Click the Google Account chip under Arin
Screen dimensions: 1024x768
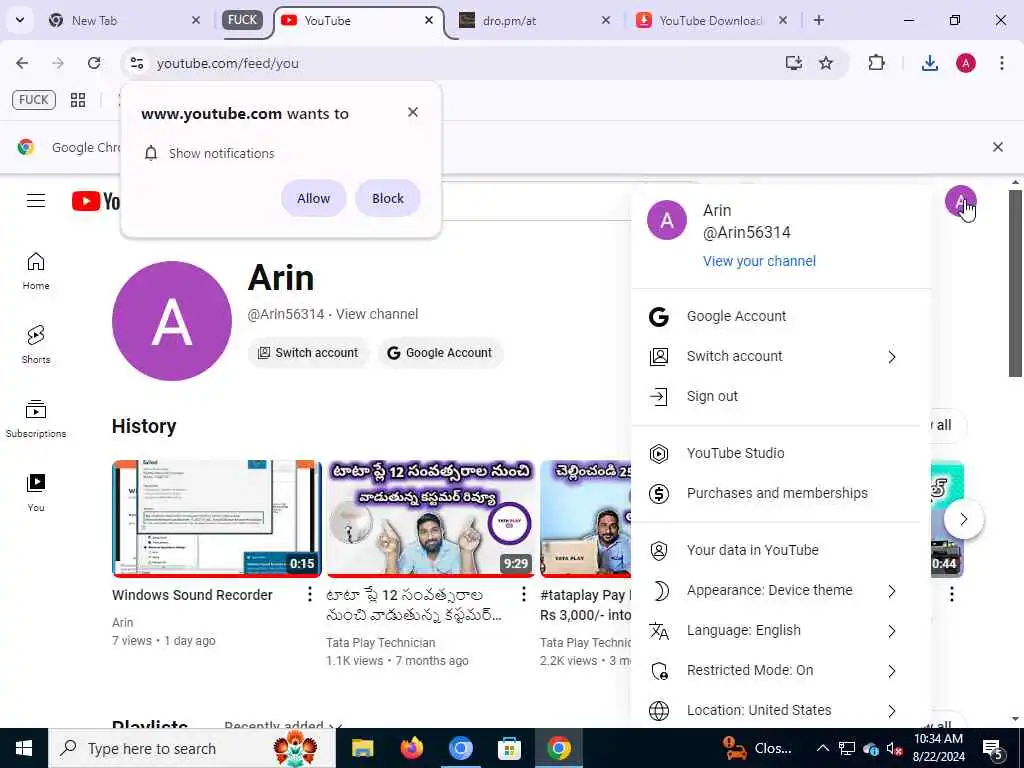(x=441, y=353)
